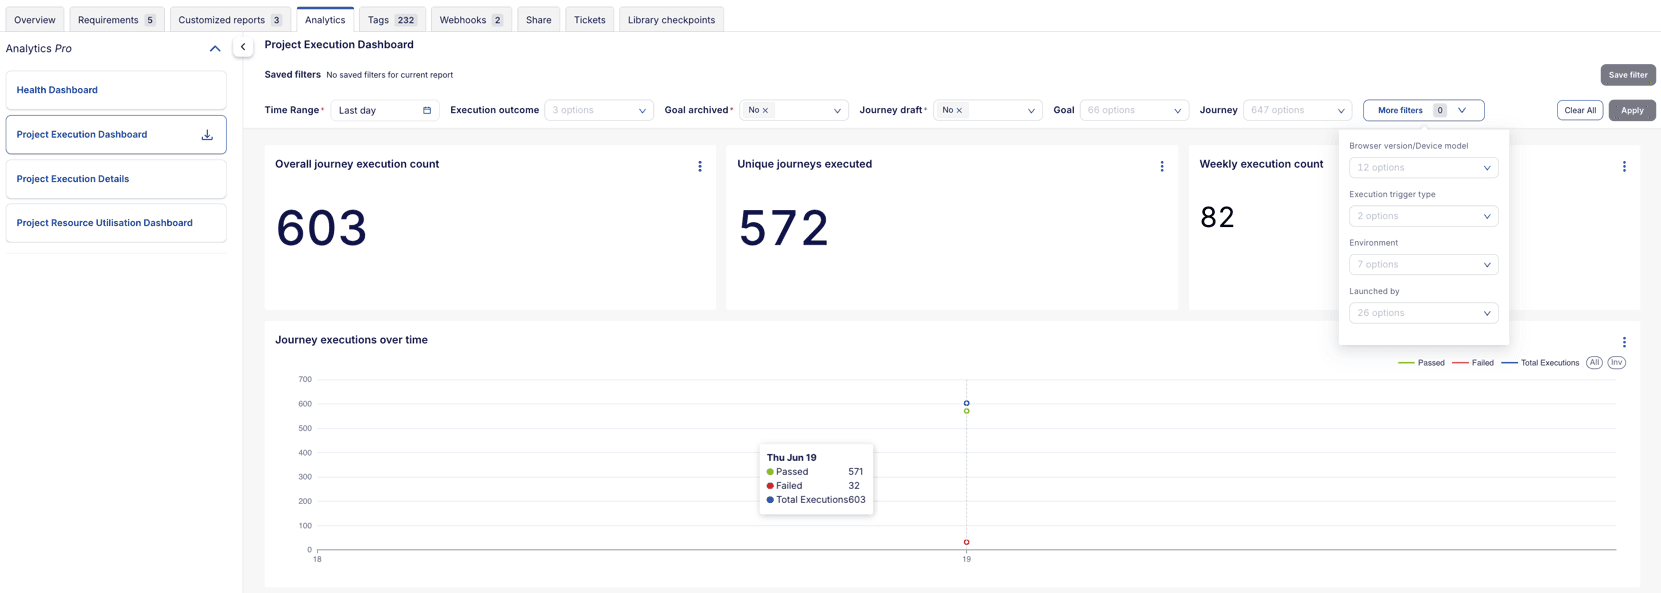
Task: Click the Clear All button
Action: pyautogui.click(x=1579, y=111)
